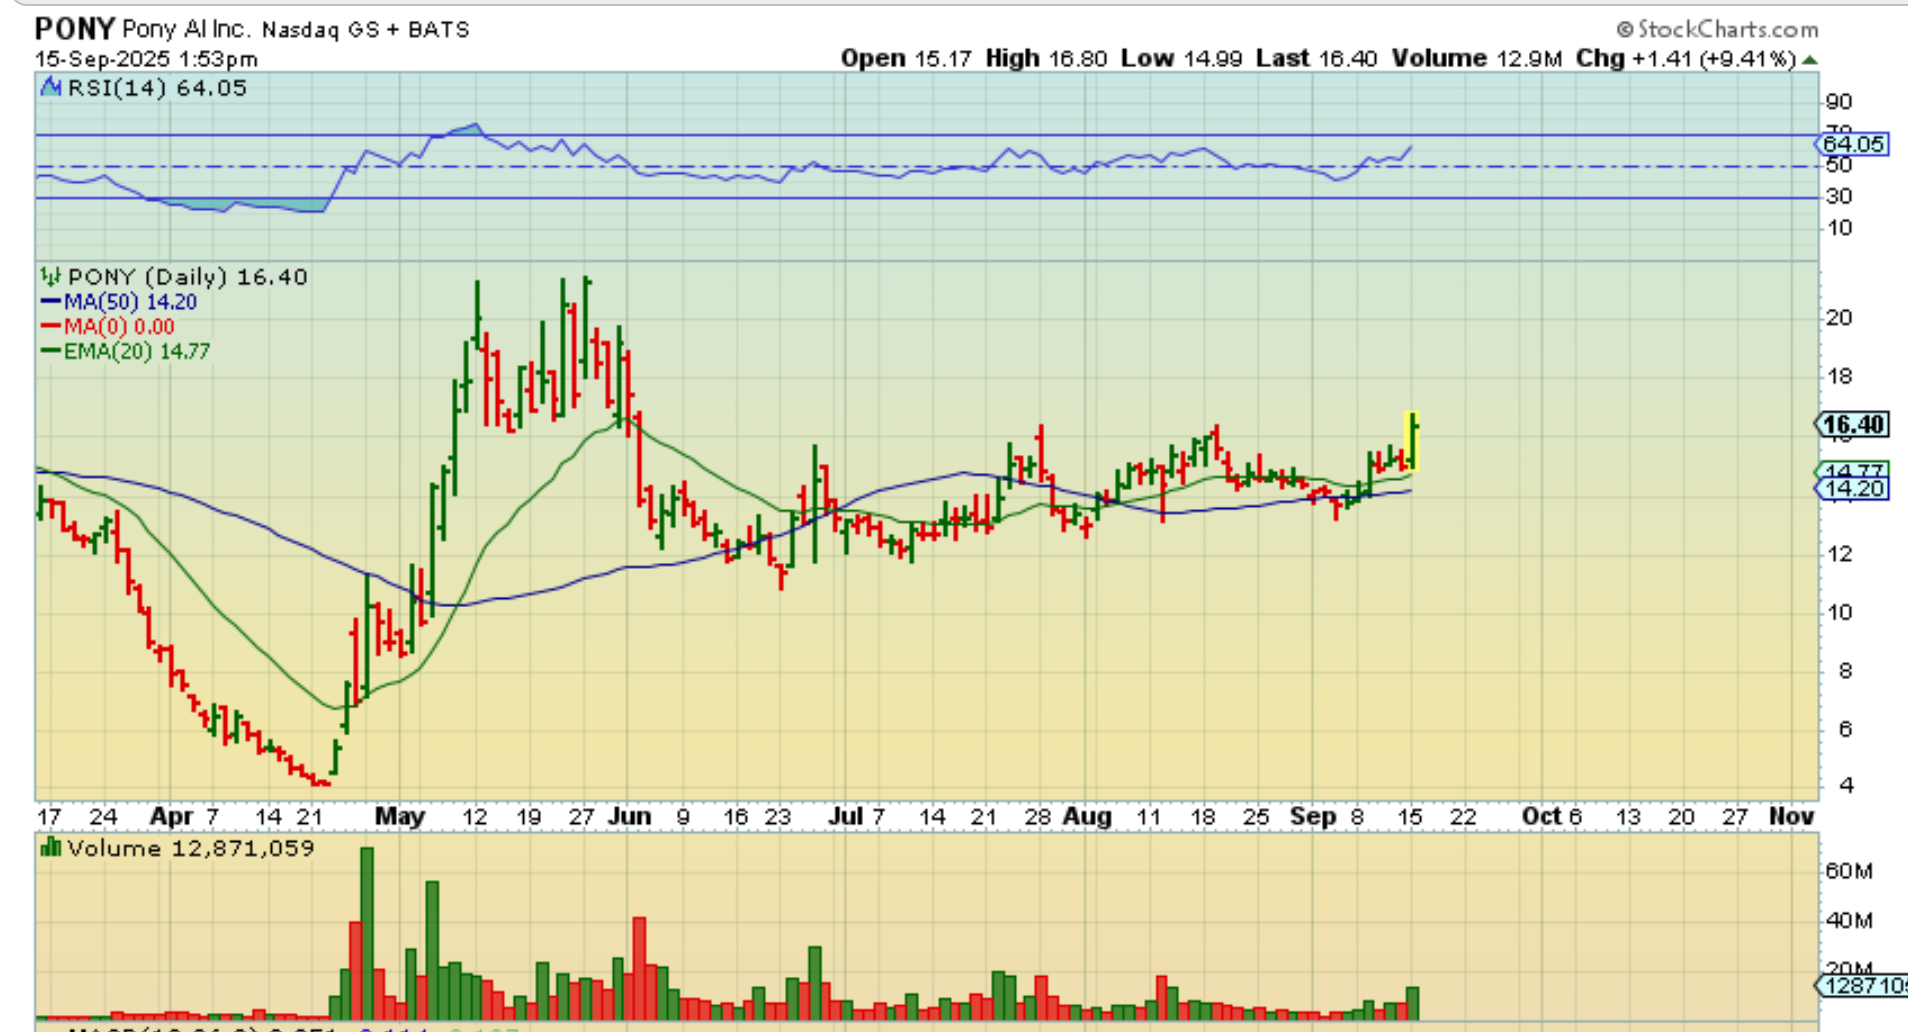Click the 'Last 16.40' value in header

point(1317,58)
